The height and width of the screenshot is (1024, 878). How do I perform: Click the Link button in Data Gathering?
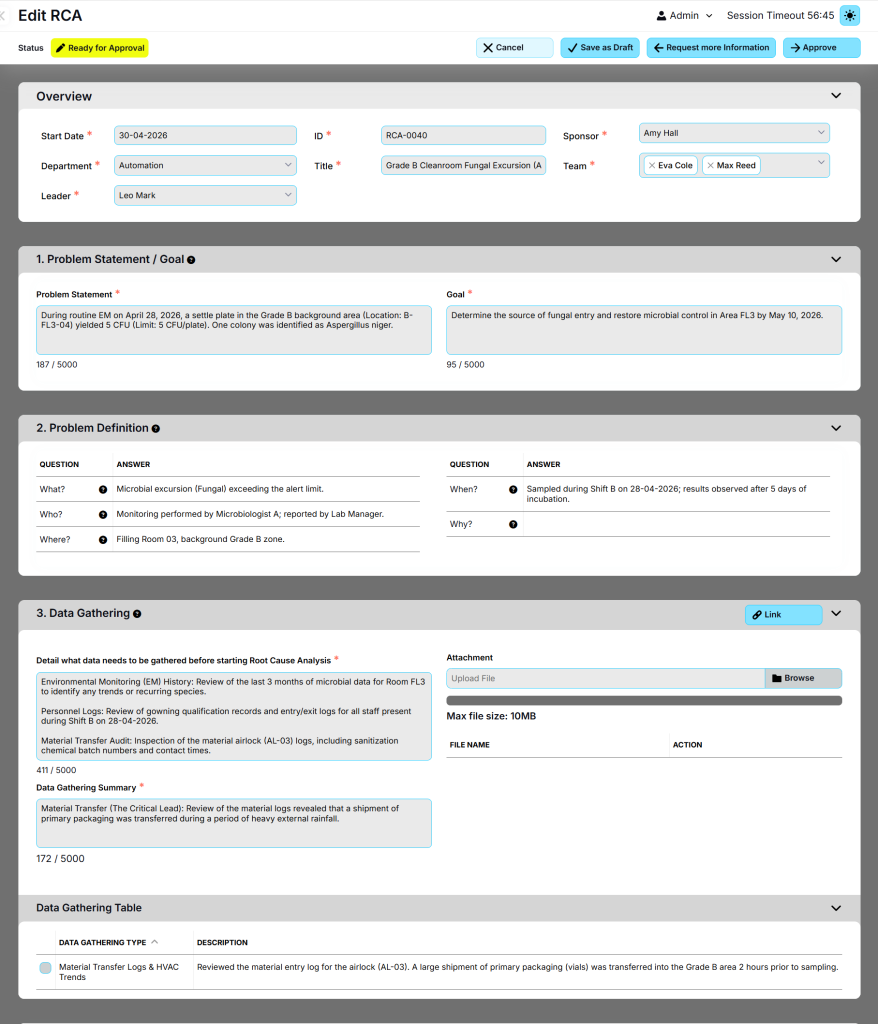tap(783, 615)
